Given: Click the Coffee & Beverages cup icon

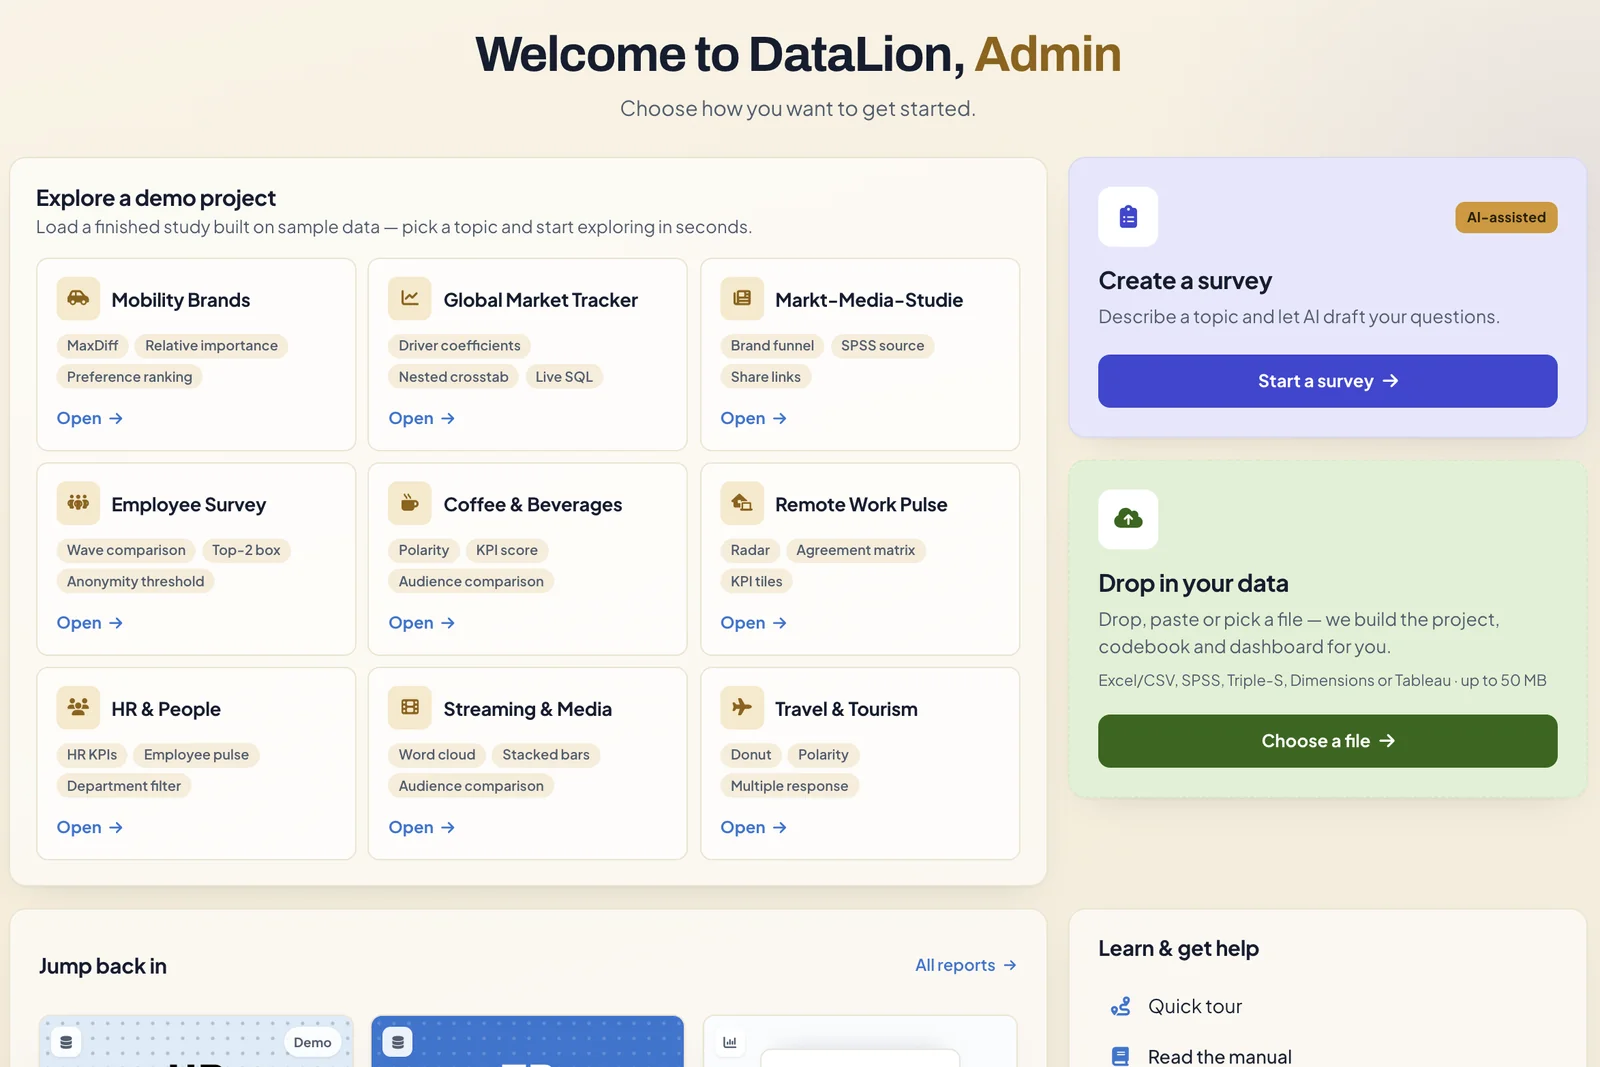Looking at the screenshot, I should [x=410, y=503].
